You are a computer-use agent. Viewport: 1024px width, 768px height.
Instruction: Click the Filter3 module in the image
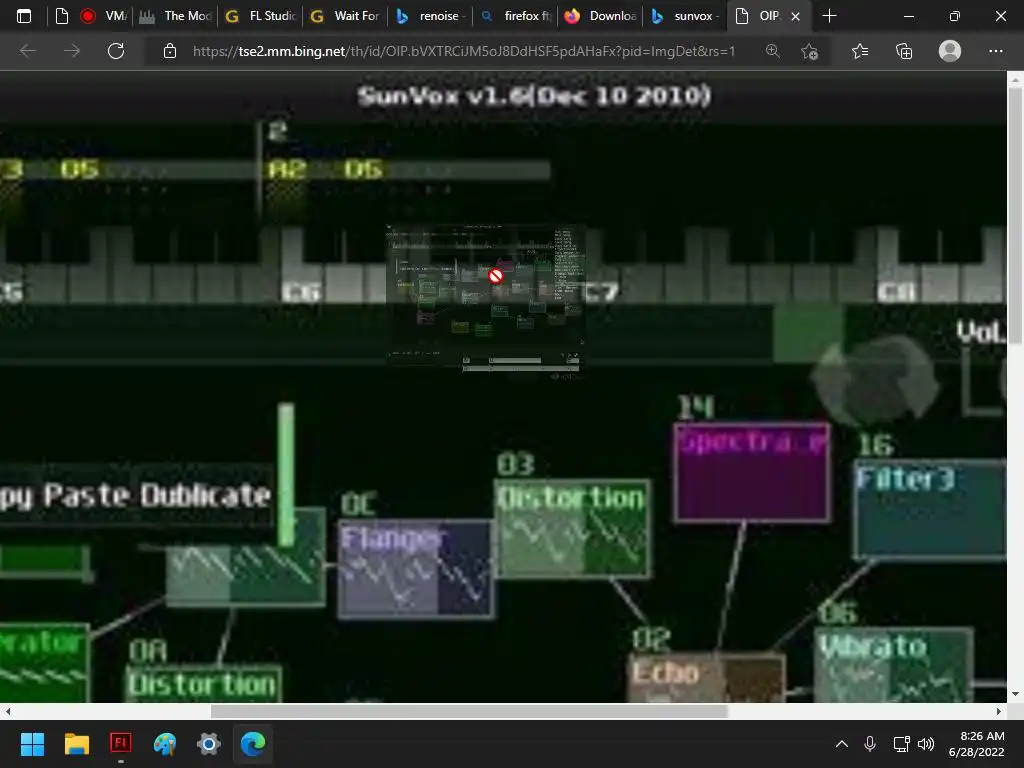(x=929, y=509)
